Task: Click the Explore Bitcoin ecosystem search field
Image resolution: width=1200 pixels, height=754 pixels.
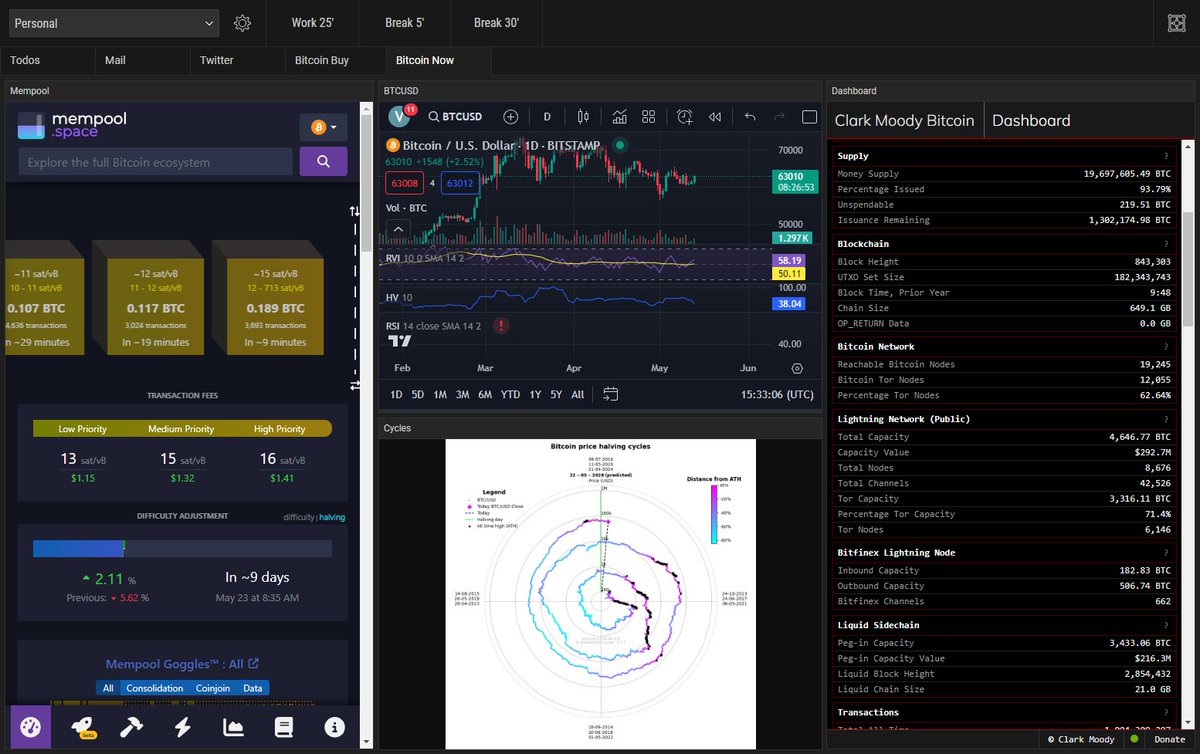Action: (155, 161)
